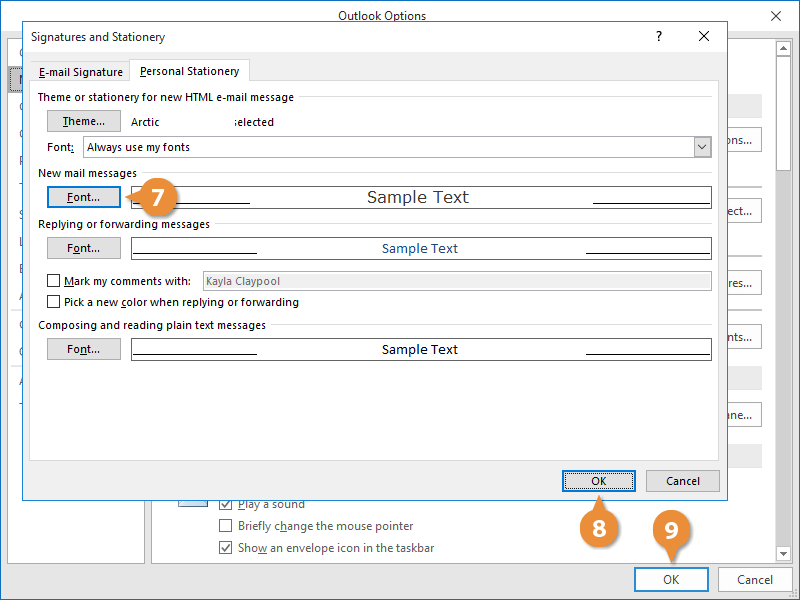The width and height of the screenshot is (800, 600).
Task: Expand the 'Always use my fonts' dropdown
Action: (702, 147)
